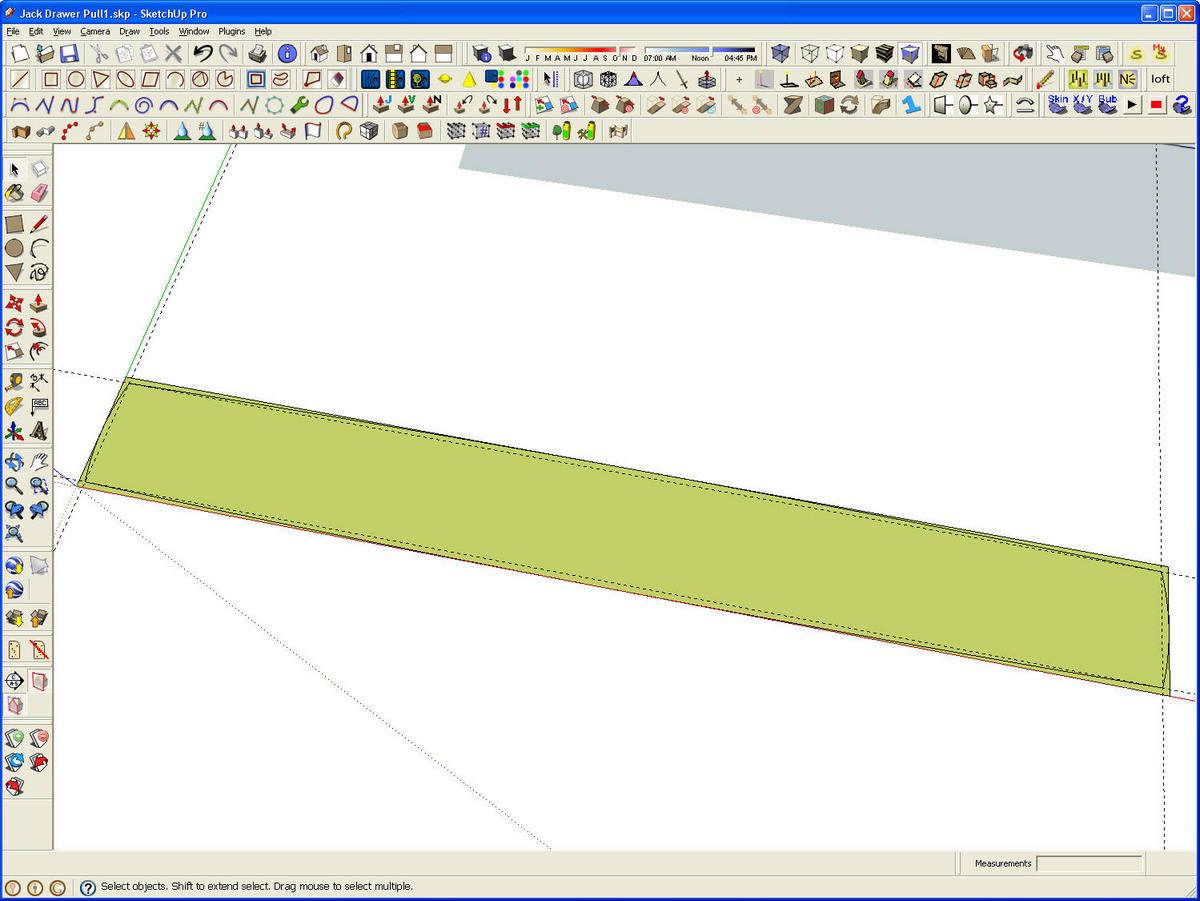The width and height of the screenshot is (1200, 901).
Task: Select the Push/Pull tool
Action: tap(39, 303)
